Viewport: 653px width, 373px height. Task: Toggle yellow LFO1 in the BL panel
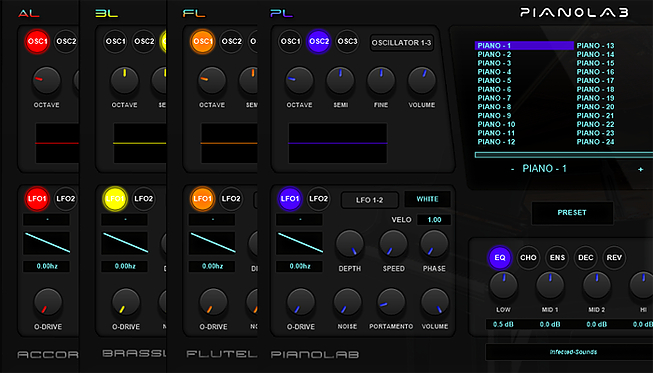tap(115, 199)
